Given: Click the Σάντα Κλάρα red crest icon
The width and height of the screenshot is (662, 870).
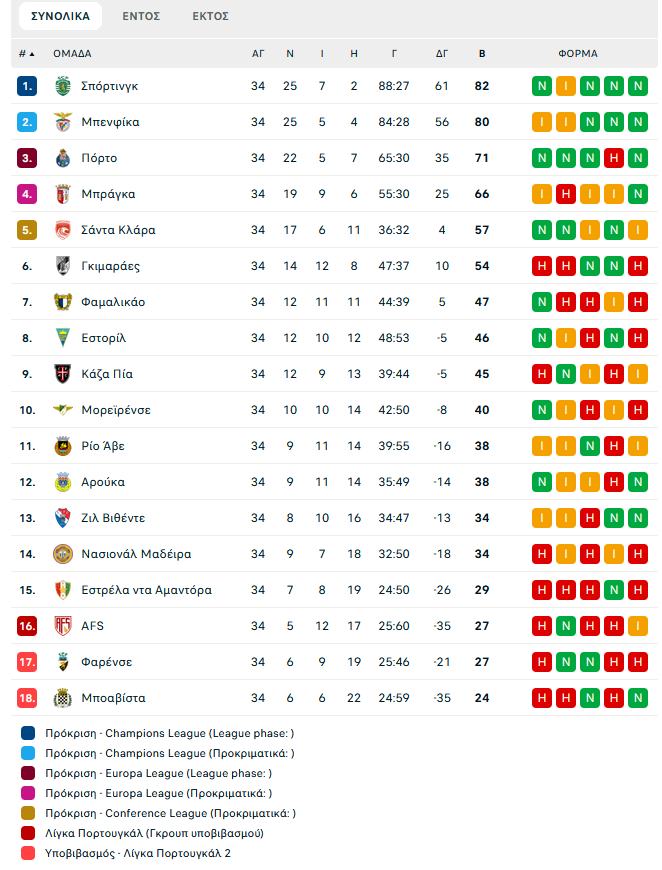Looking at the screenshot, I should 63,230.
